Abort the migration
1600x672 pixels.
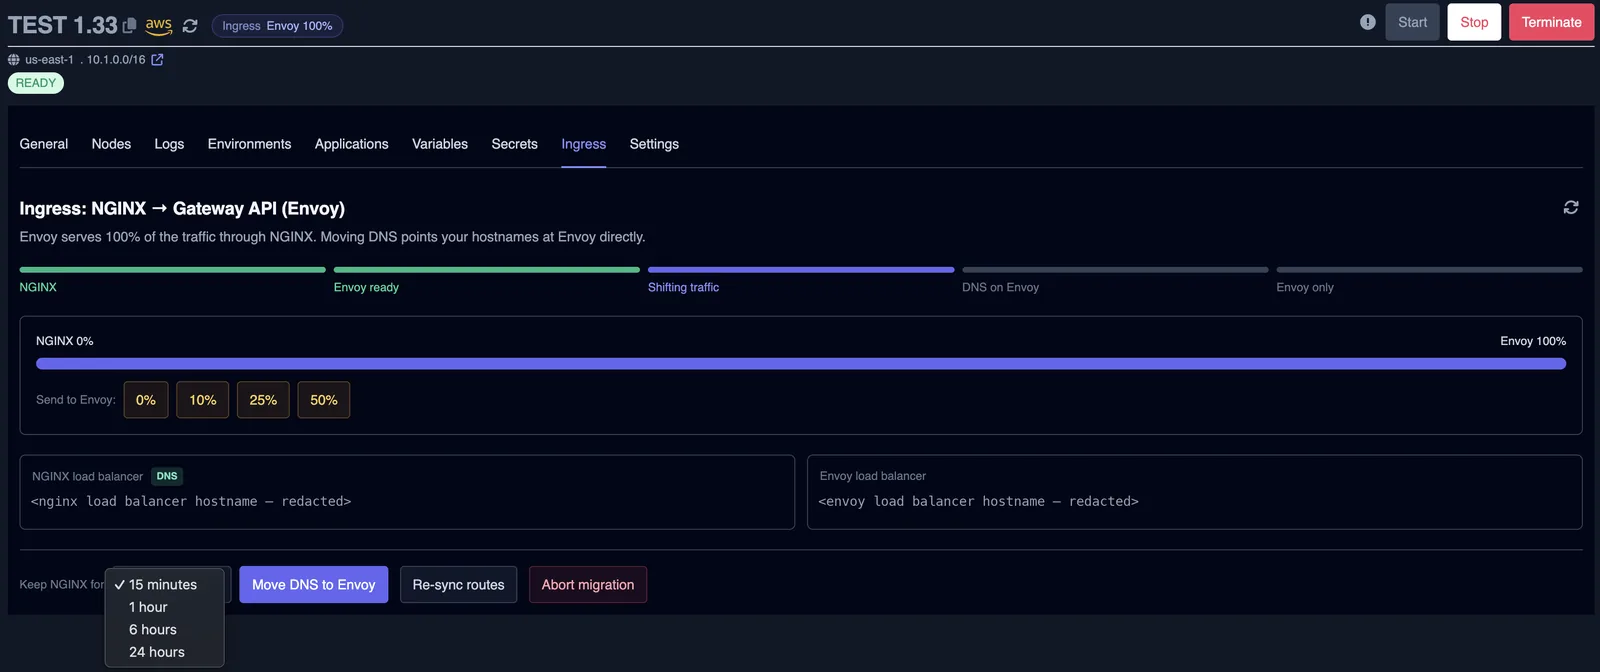[x=588, y=585]
